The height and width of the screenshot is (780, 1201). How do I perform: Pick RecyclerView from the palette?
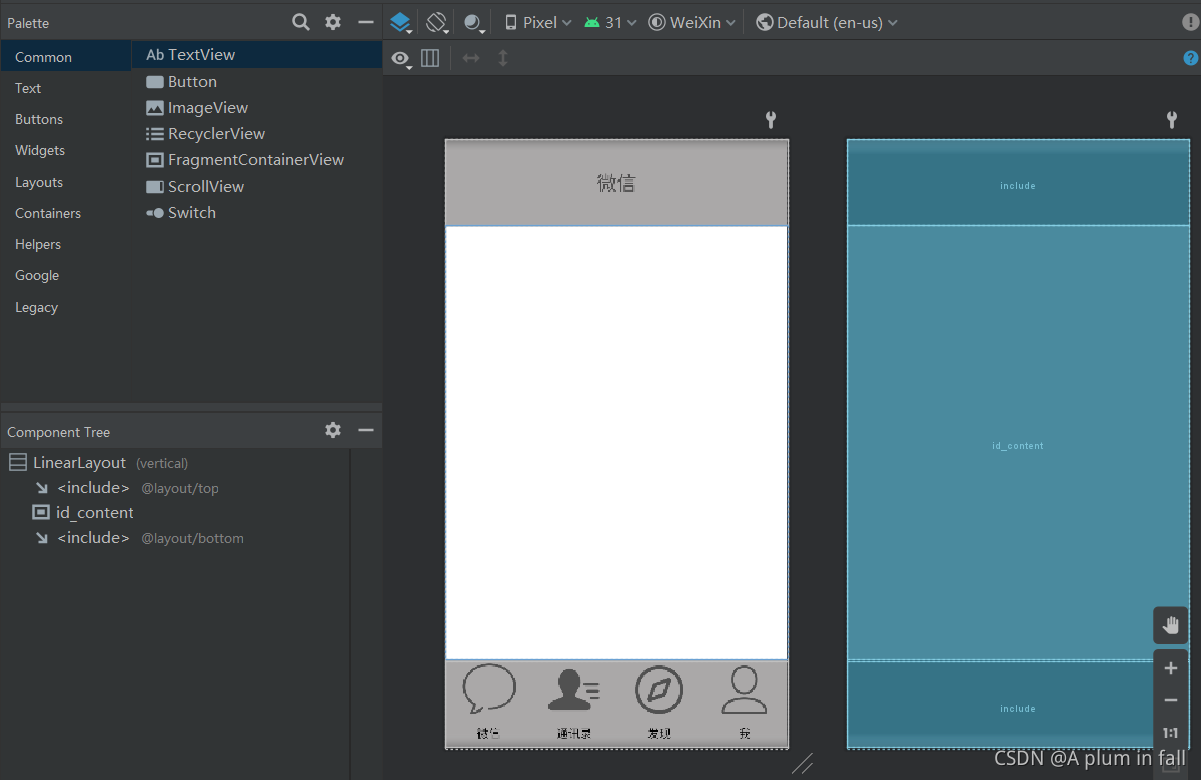click(257, 133)
